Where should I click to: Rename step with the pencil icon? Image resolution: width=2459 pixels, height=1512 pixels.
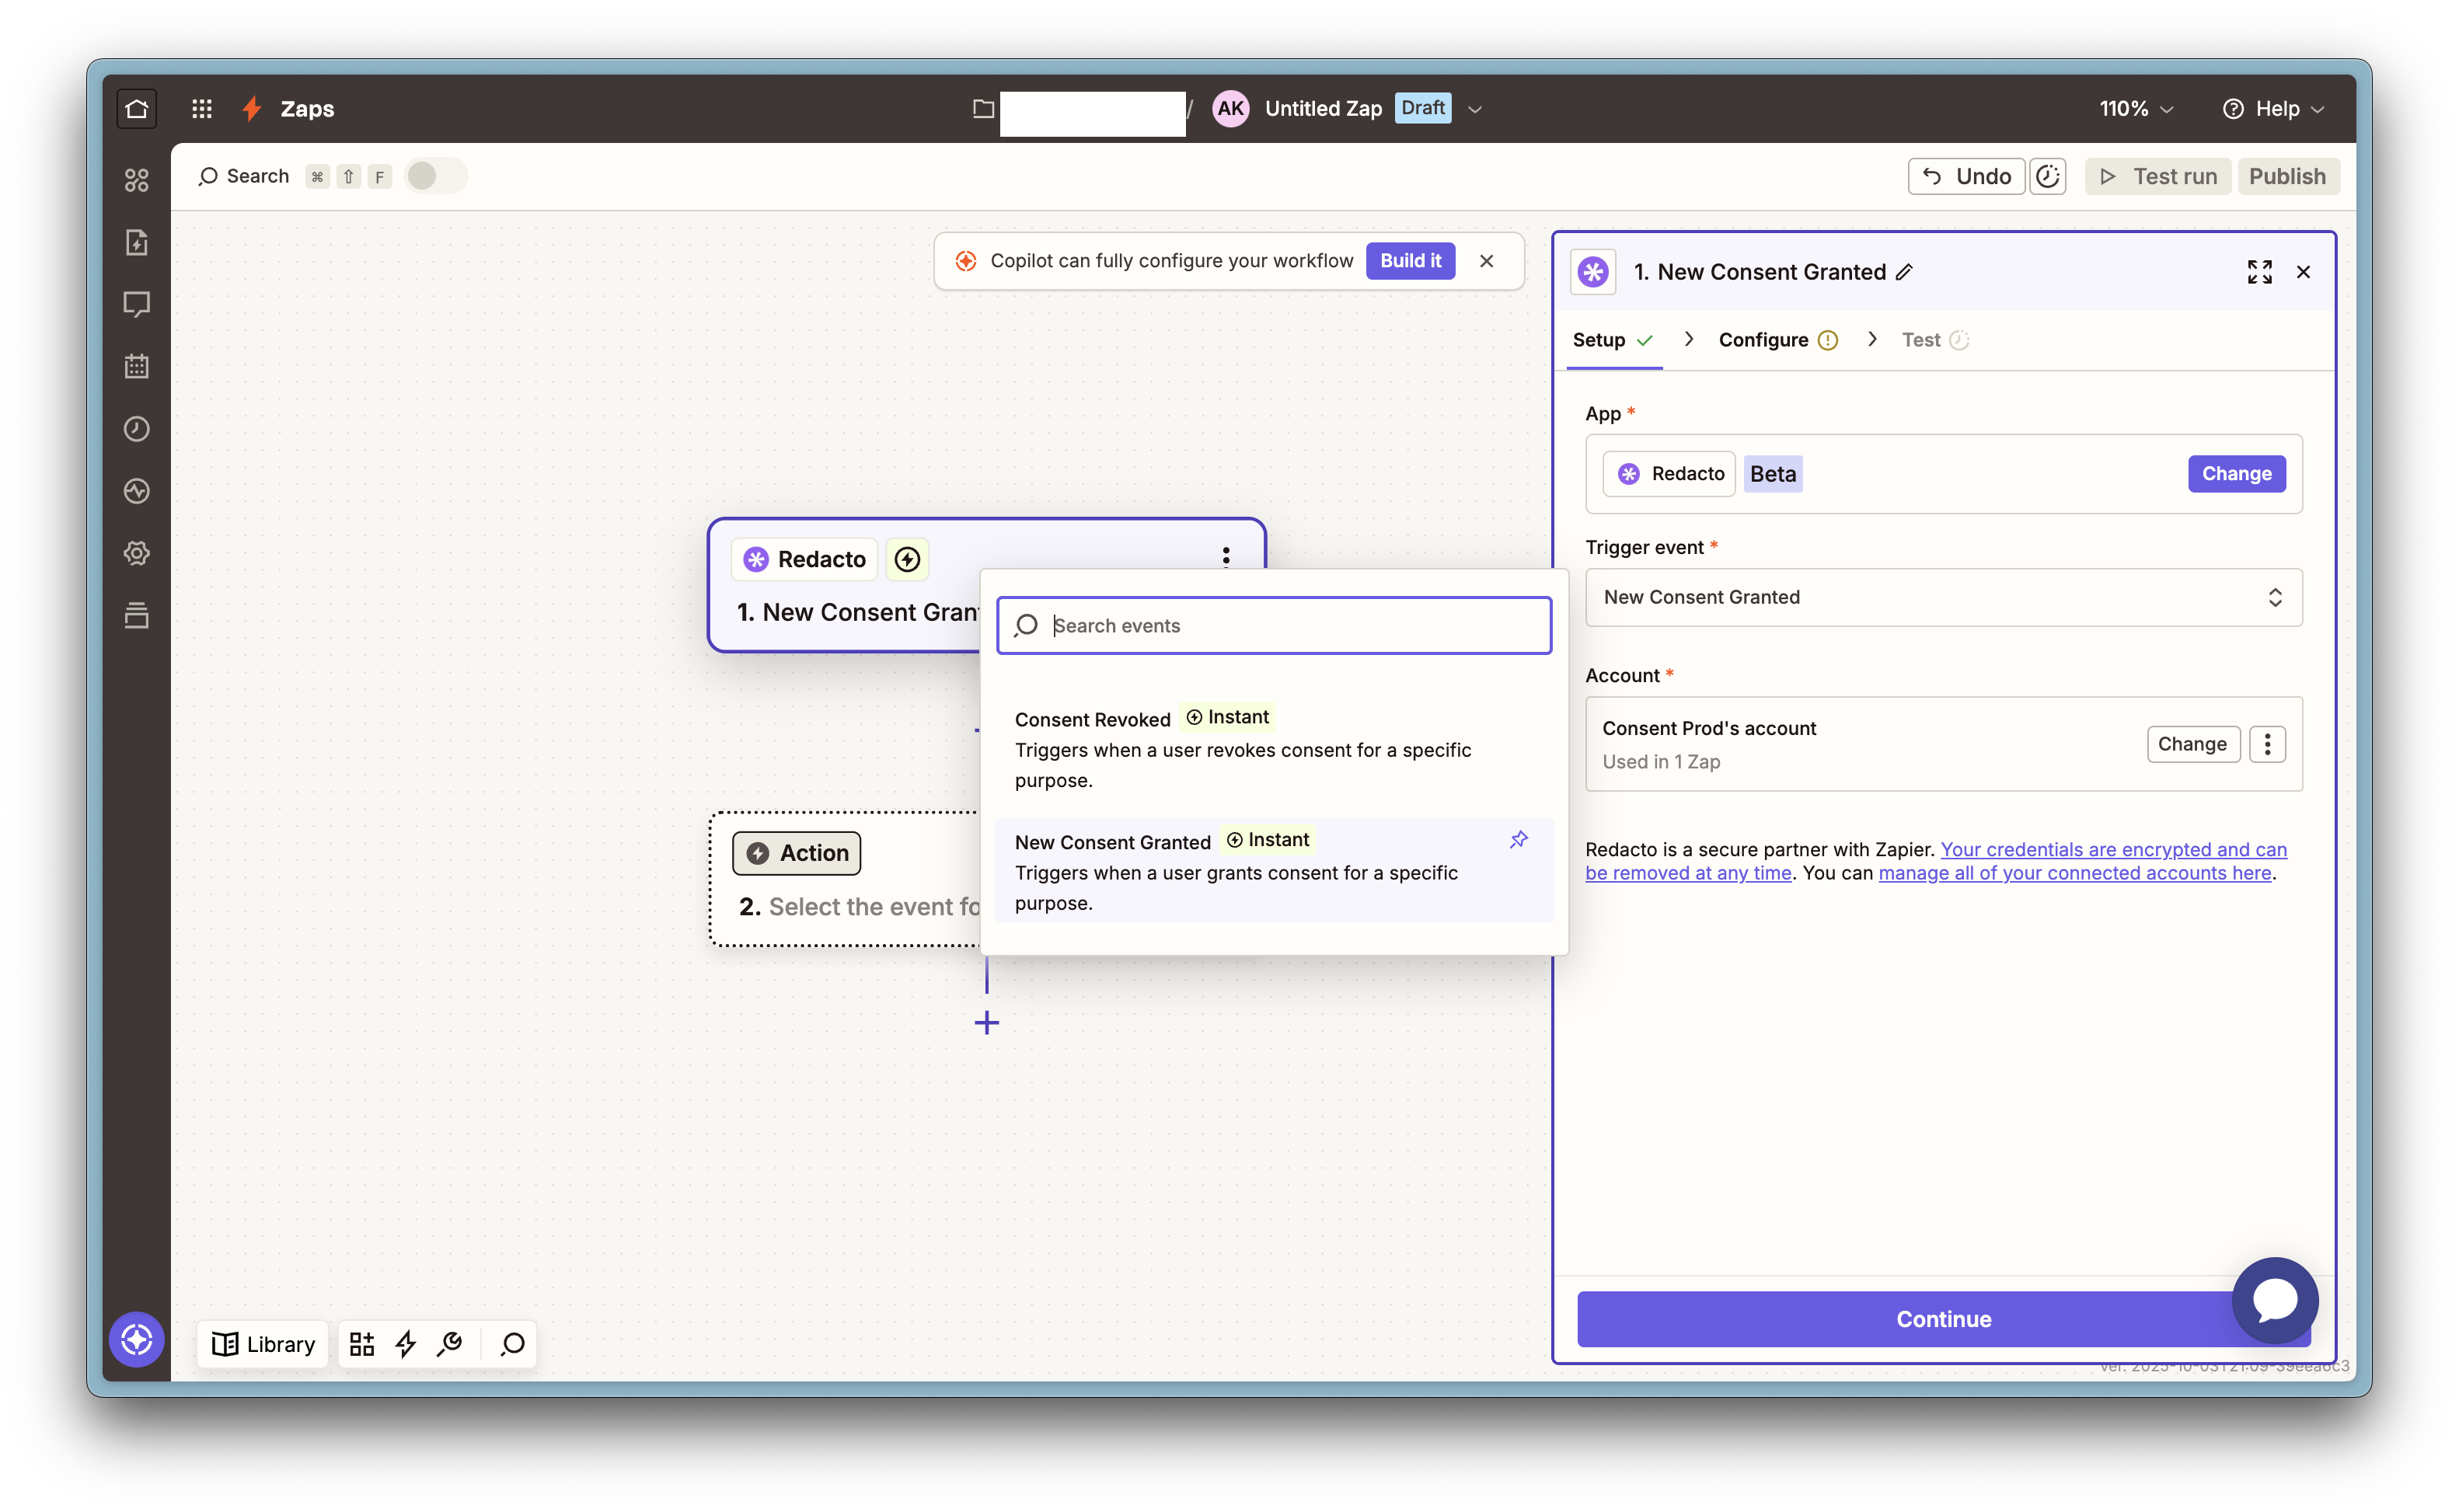pyautogui.click(x=1904, y=272)
